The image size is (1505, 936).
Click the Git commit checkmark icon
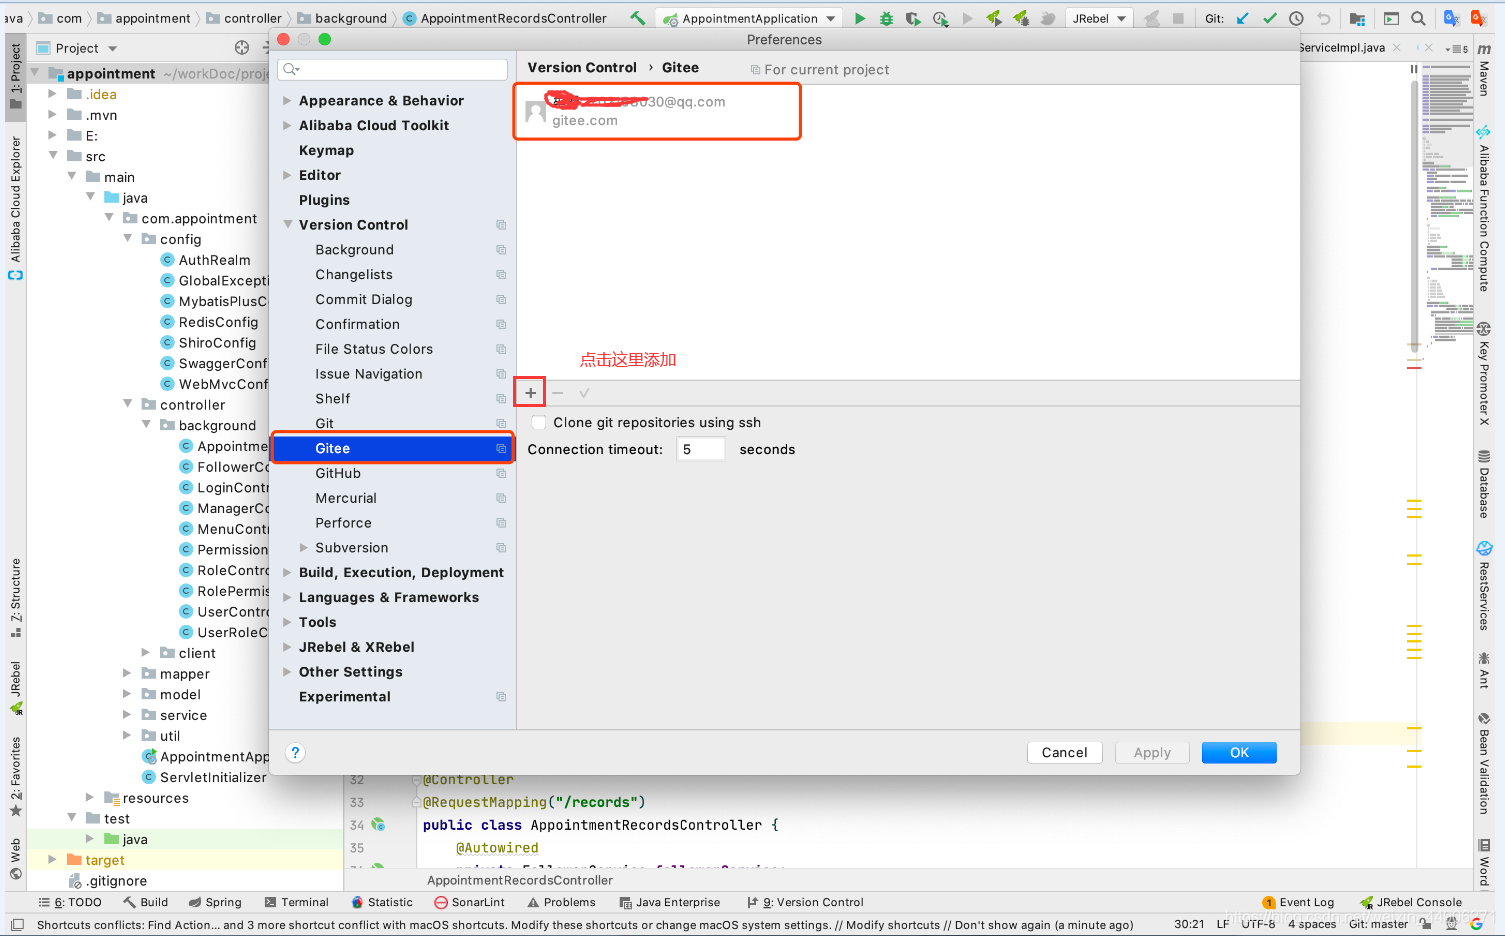coord(1270,18)
